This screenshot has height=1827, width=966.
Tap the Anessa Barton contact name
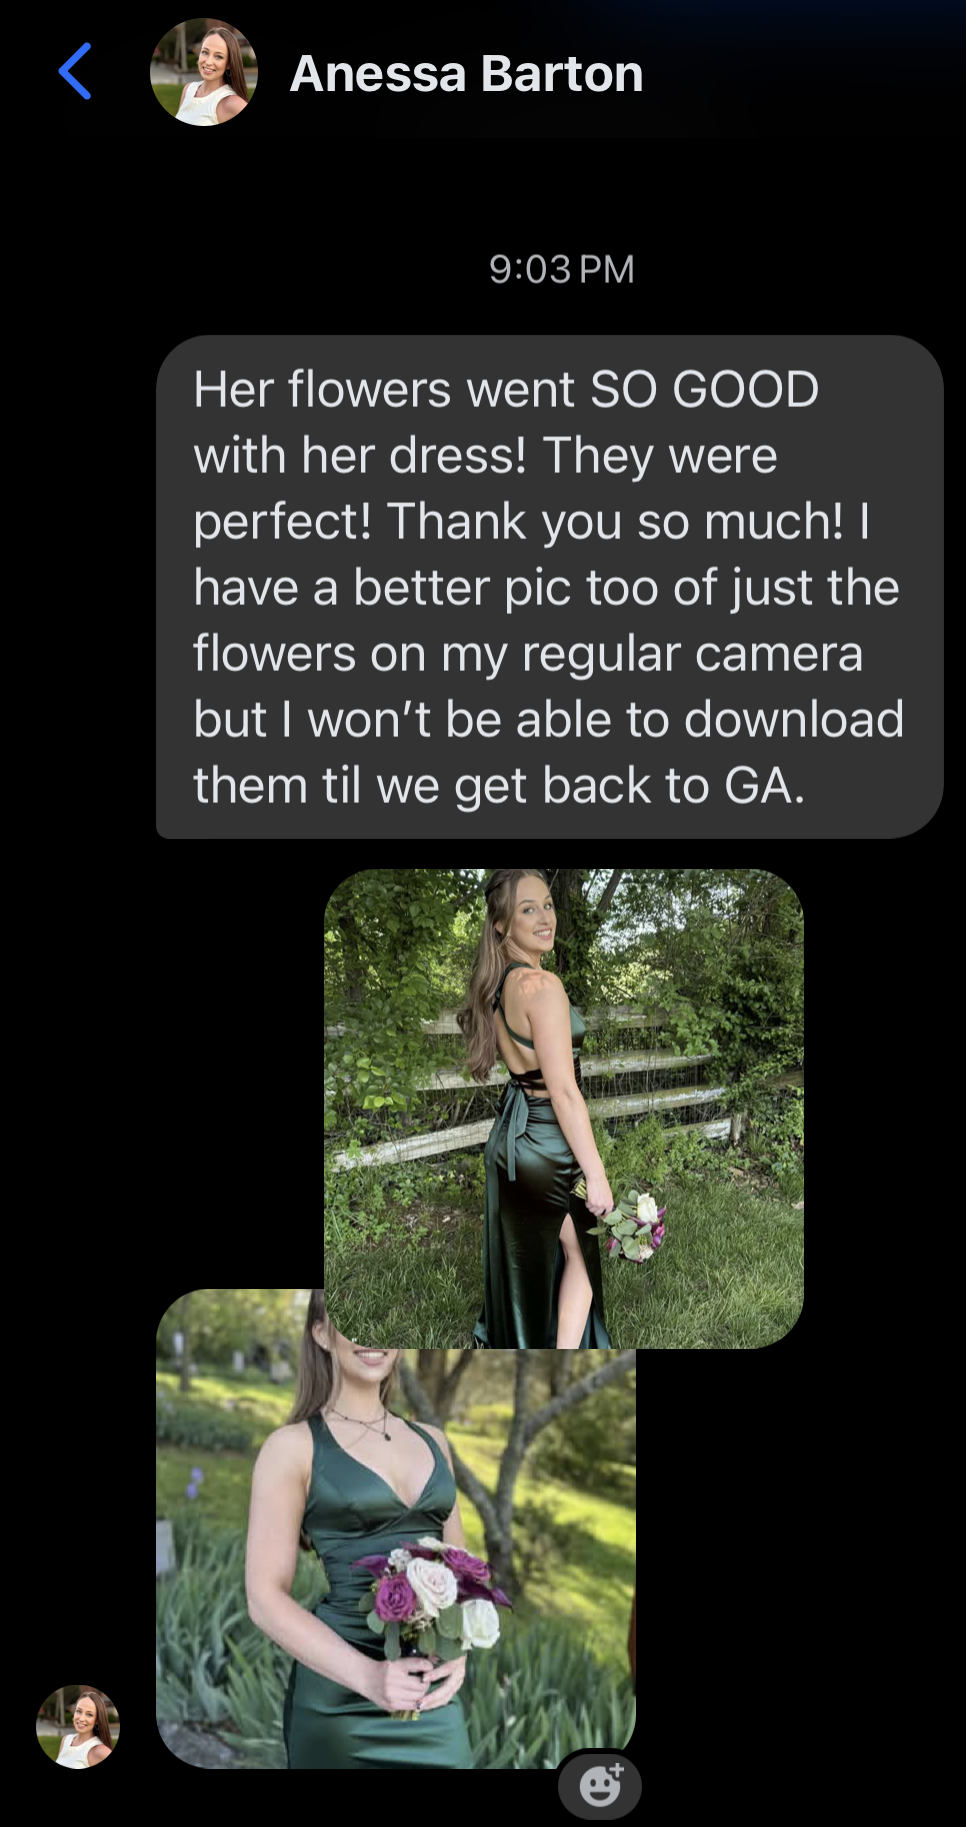pos(466,74)
